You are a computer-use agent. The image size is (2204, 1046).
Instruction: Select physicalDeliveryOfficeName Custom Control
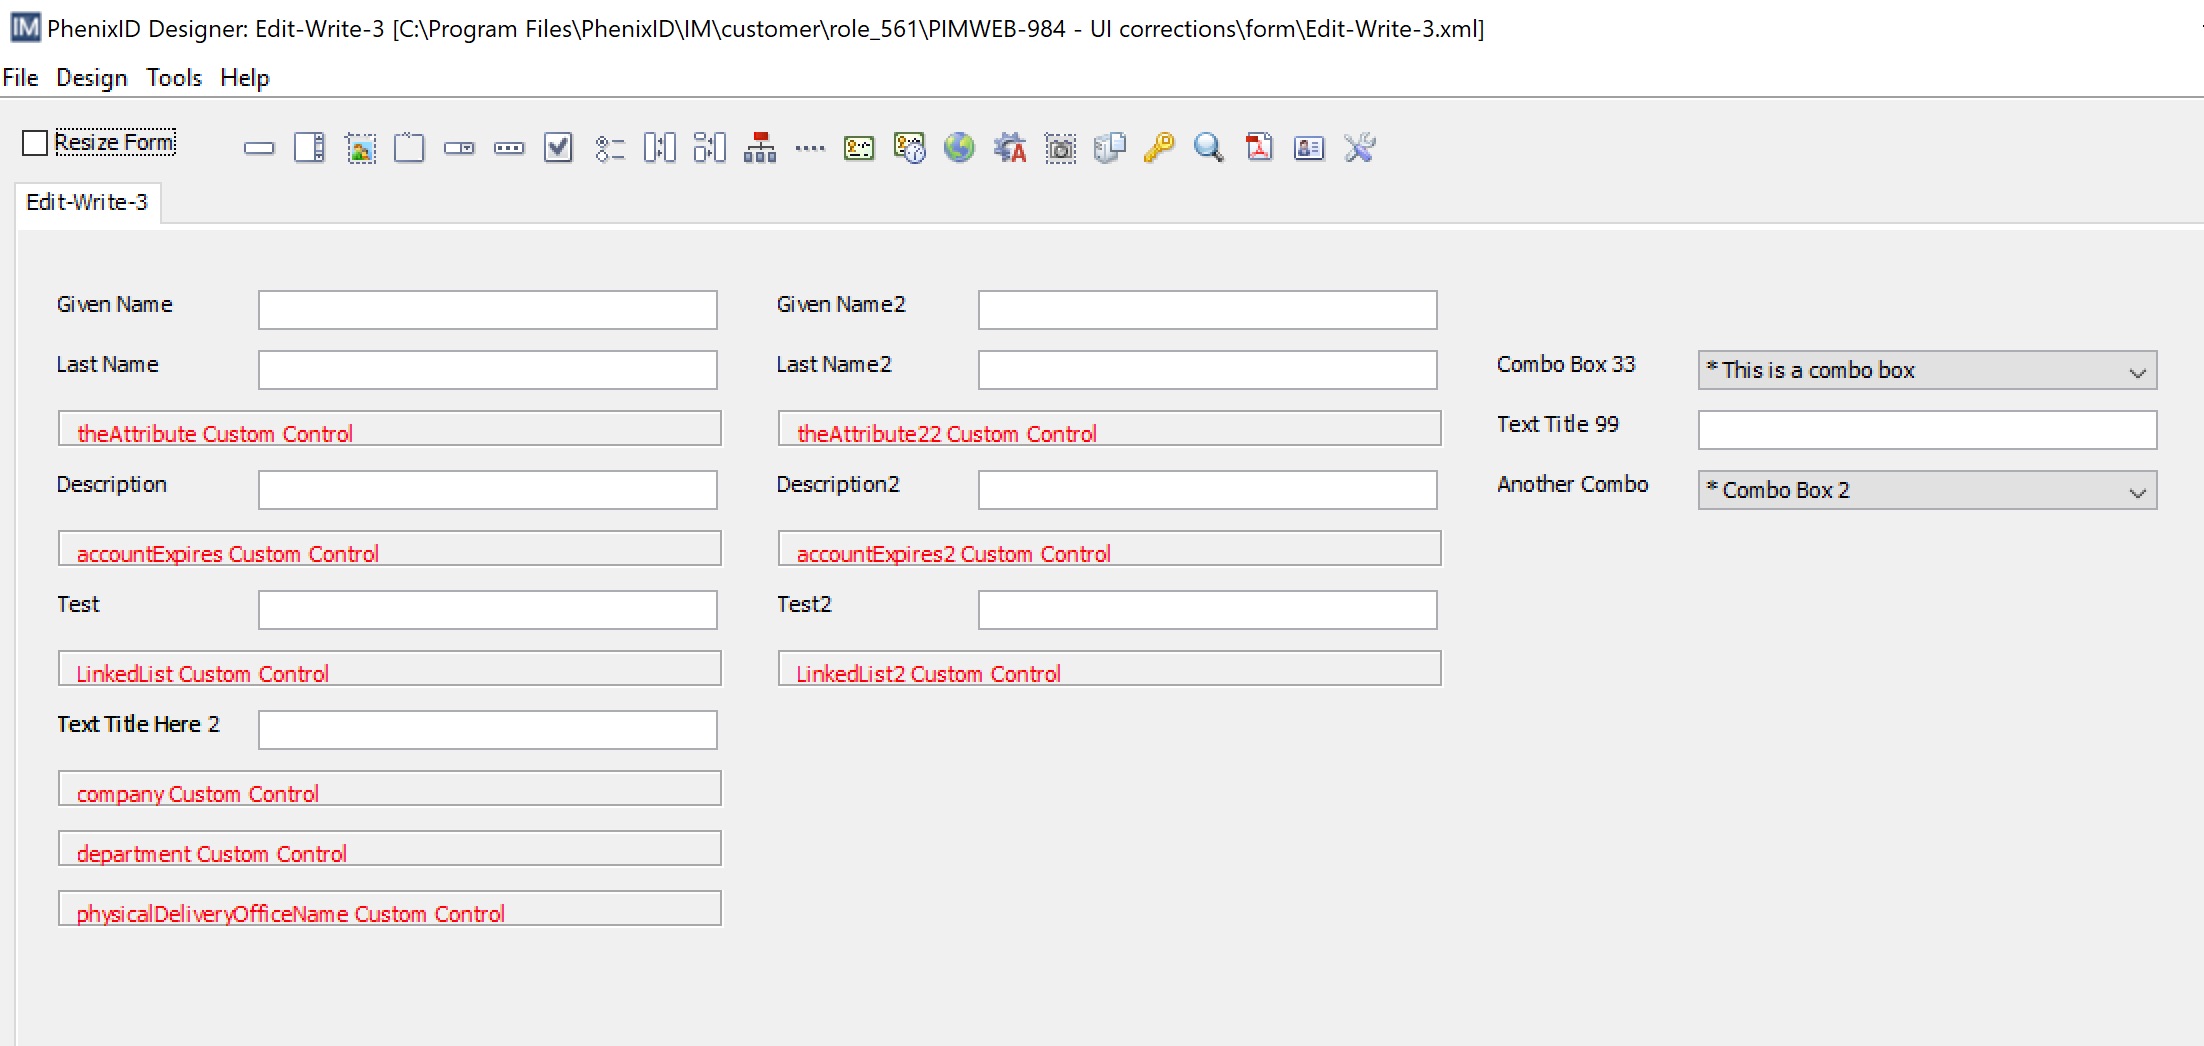coord(390,909)
